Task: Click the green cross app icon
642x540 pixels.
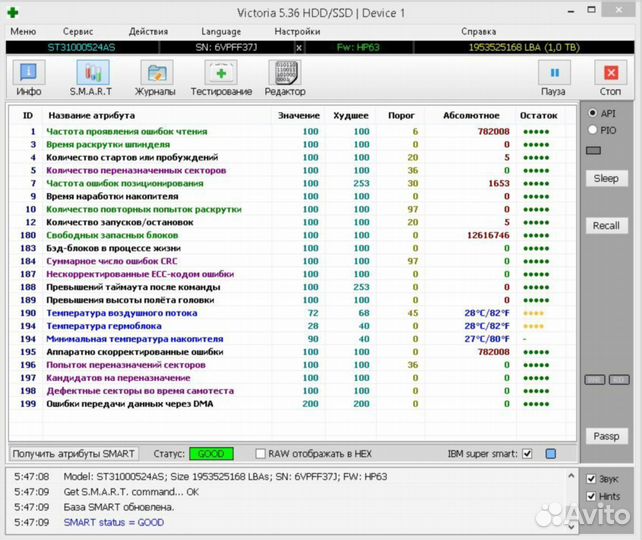Action: [x=13, y=12]
